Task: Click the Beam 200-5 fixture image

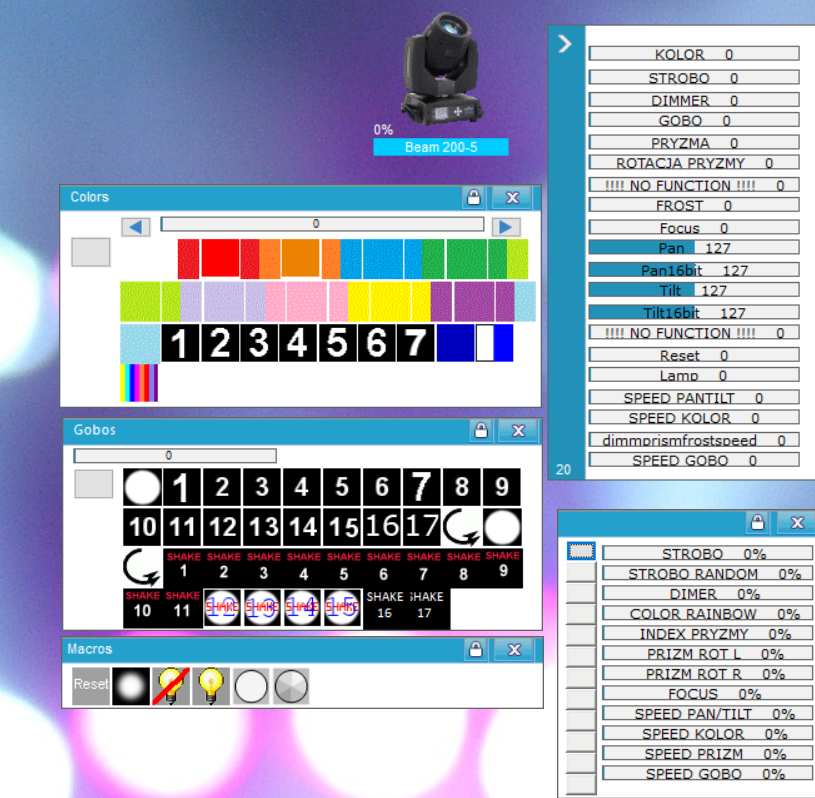Action: tap(441, 69)
